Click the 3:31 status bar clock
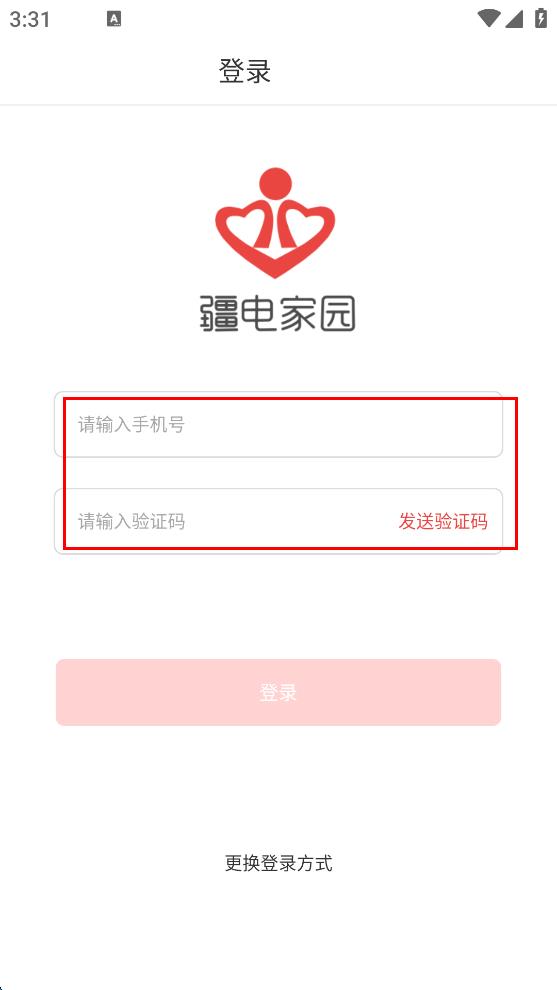The width and height of the screenshot is (557, 990). 30,20
